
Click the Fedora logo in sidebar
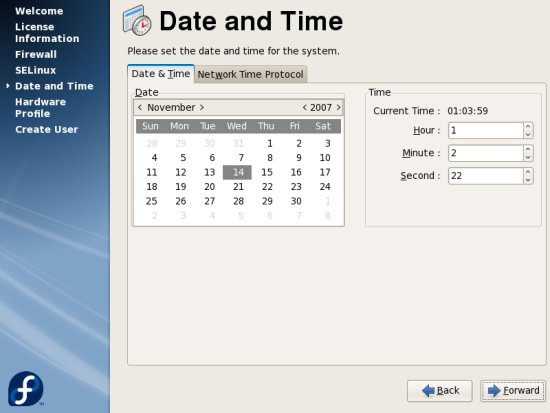click(x=26, y=389)
